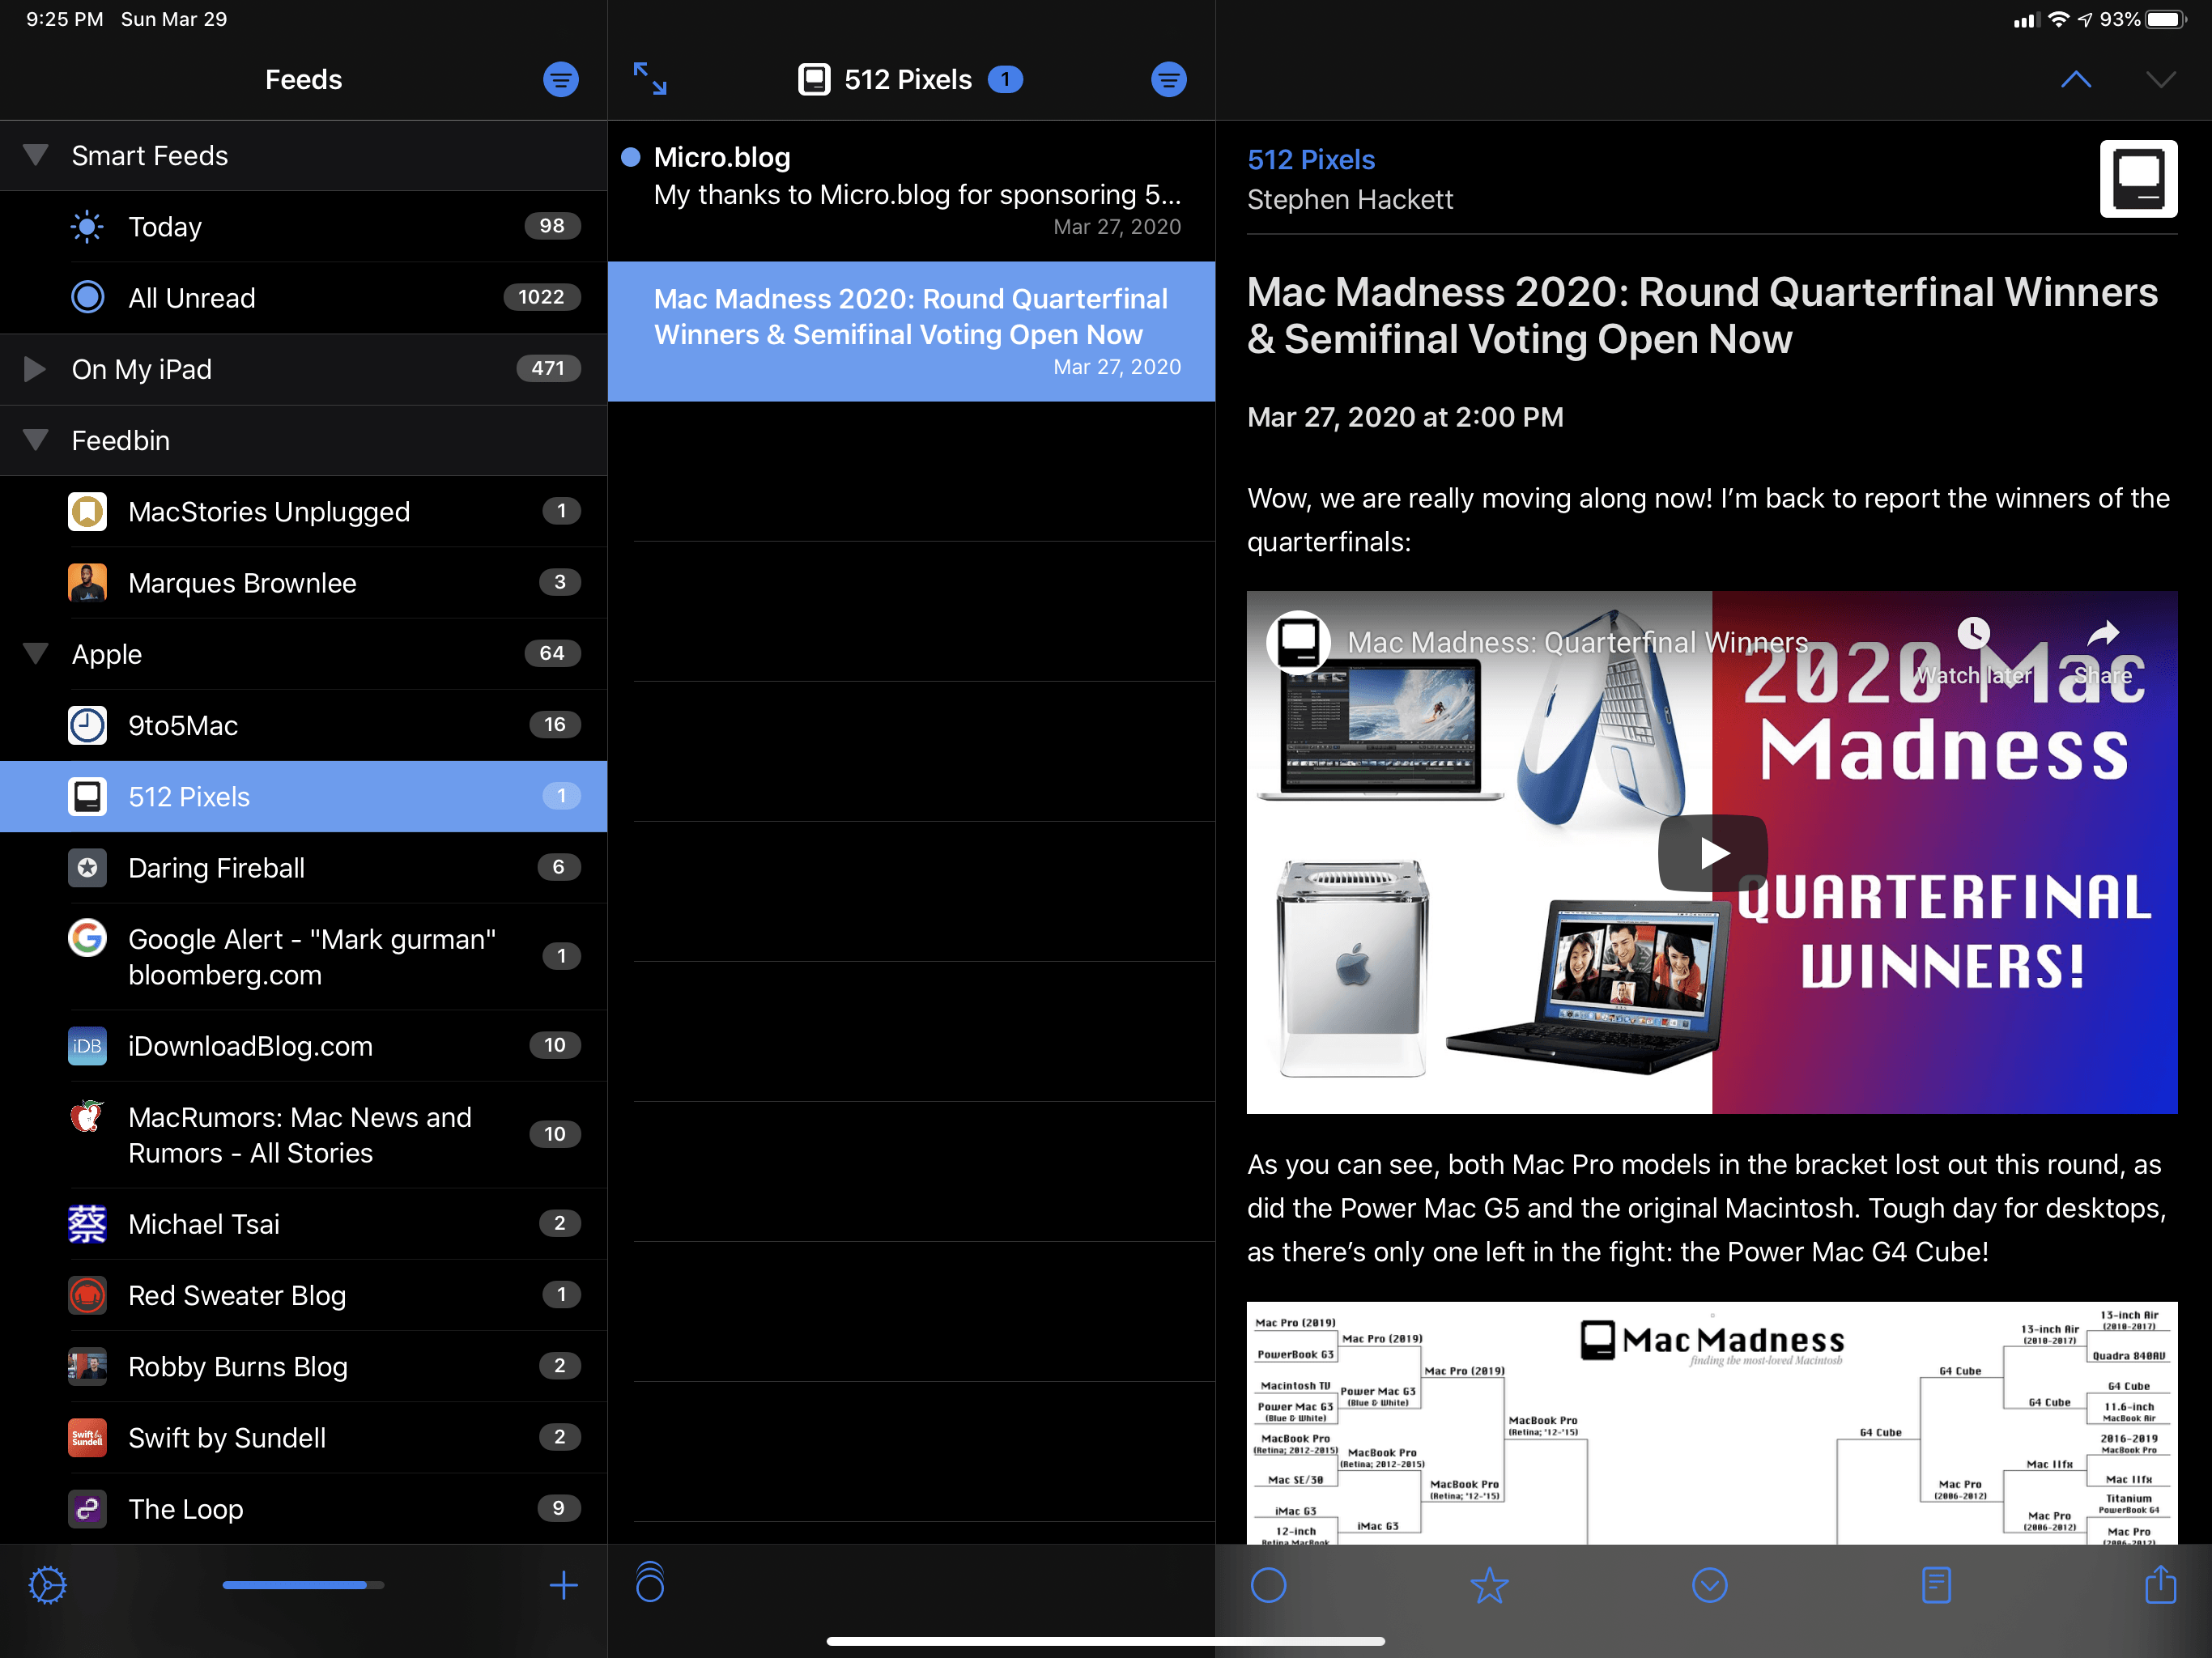Tap the refresh progress bar
Viewport: 2212px width, 1658px height.
click(x=303, y=1585)
